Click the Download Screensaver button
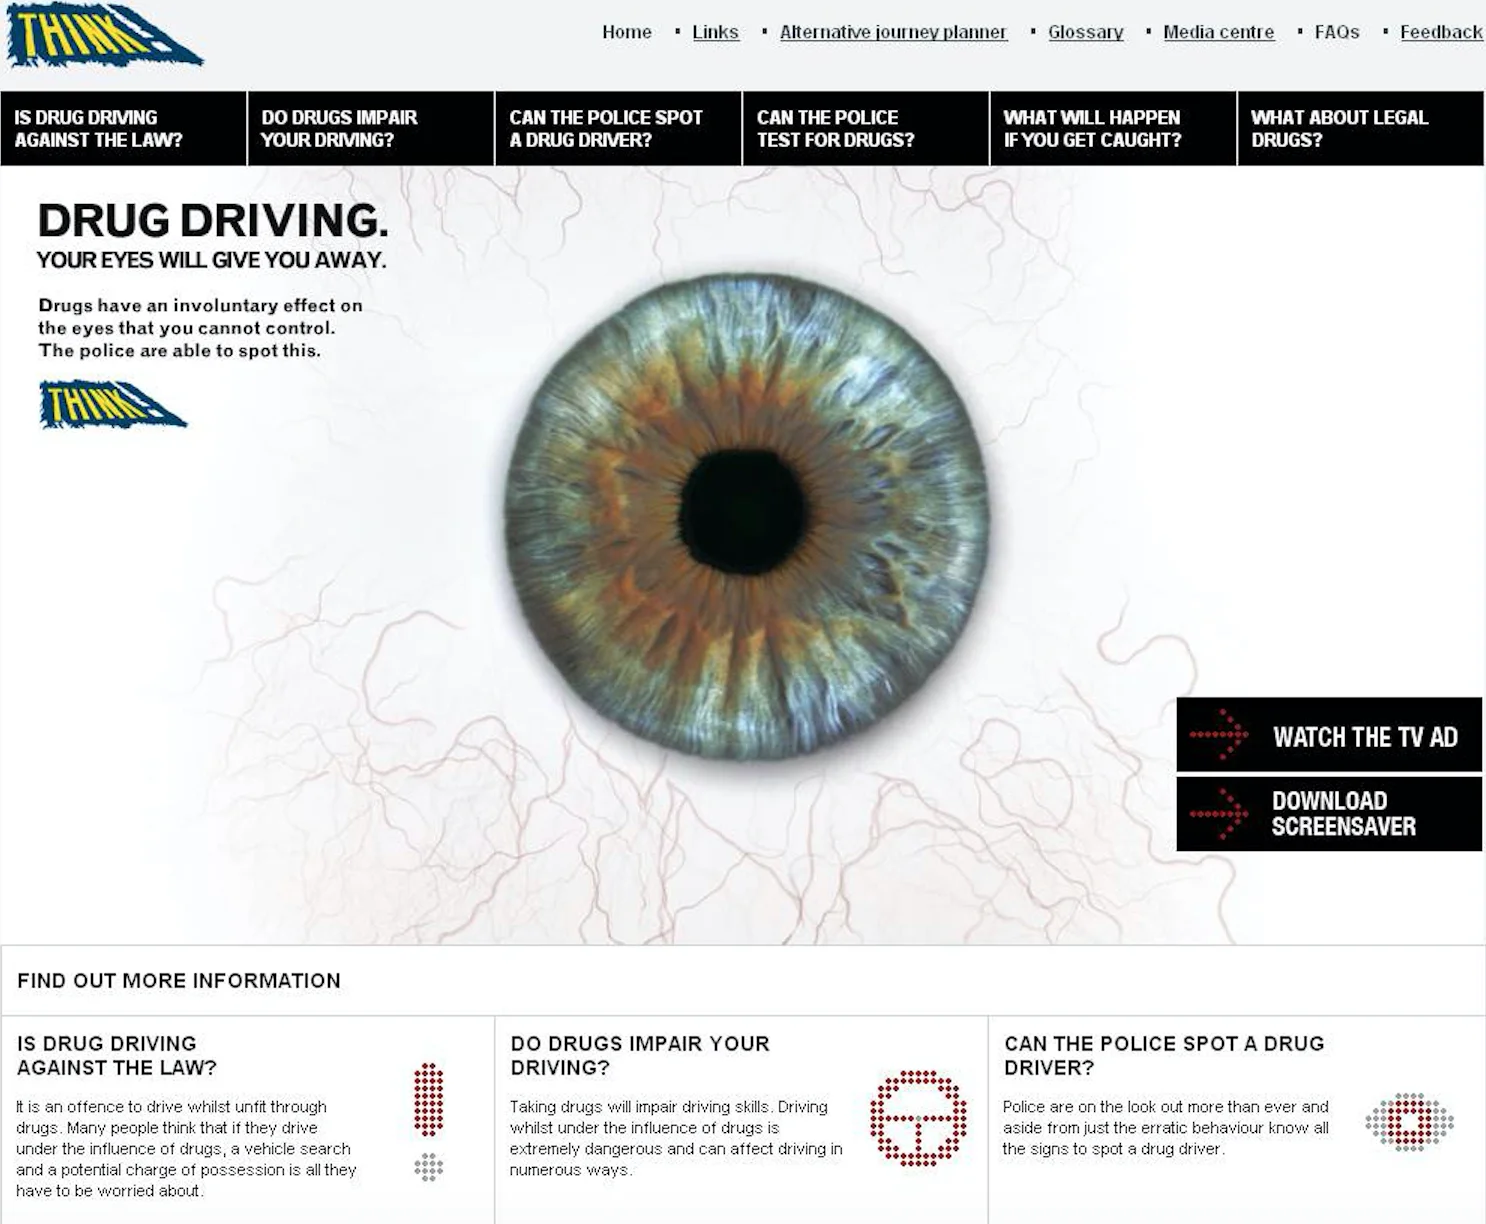This screenshot has width=1486, height=1224. (1329, 814)
